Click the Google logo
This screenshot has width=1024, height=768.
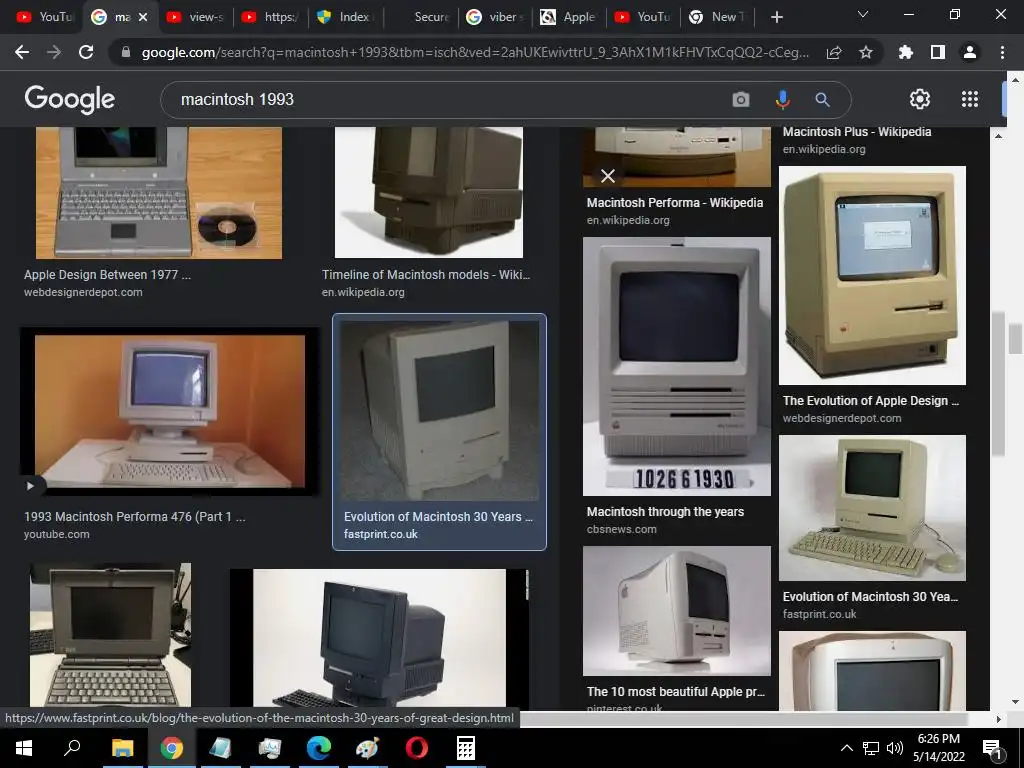point(70,99)
